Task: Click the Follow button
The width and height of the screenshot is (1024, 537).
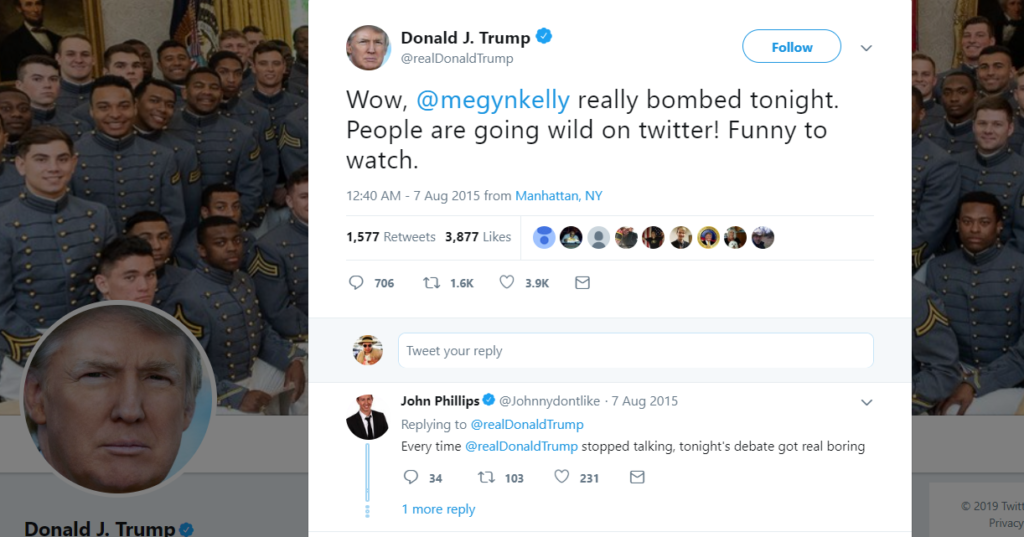Action: [x=791, y=47]
